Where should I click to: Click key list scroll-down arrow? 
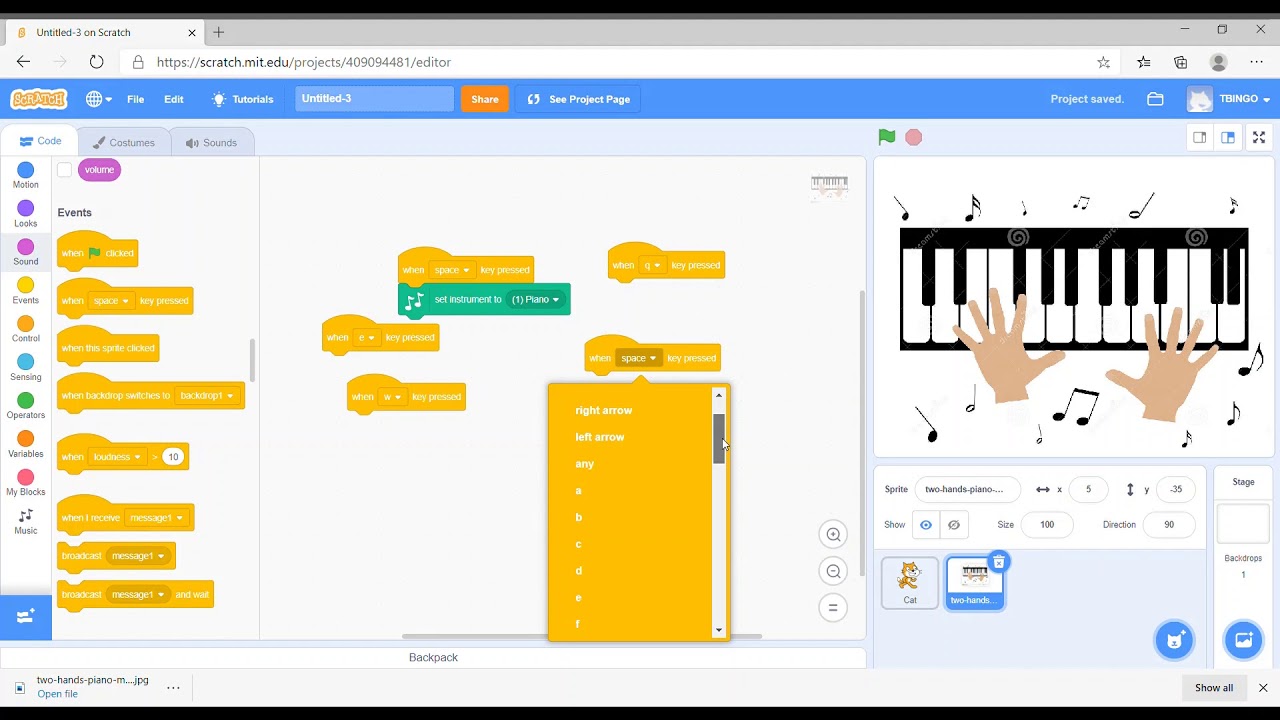[718, 631]
